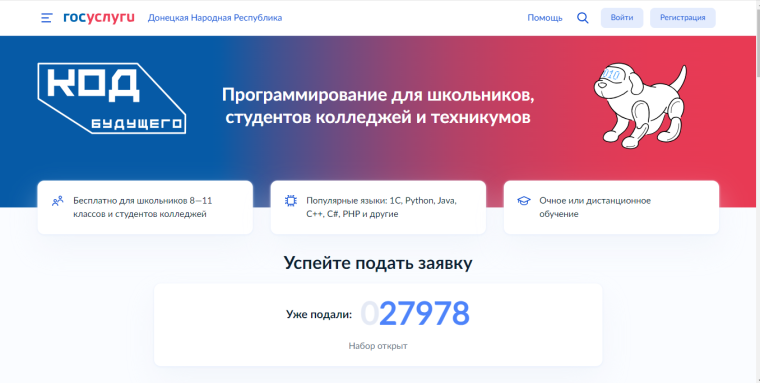Open the hamburger menu icon
The width and height of the screenshot is (760, 383).
coord(47,18)
